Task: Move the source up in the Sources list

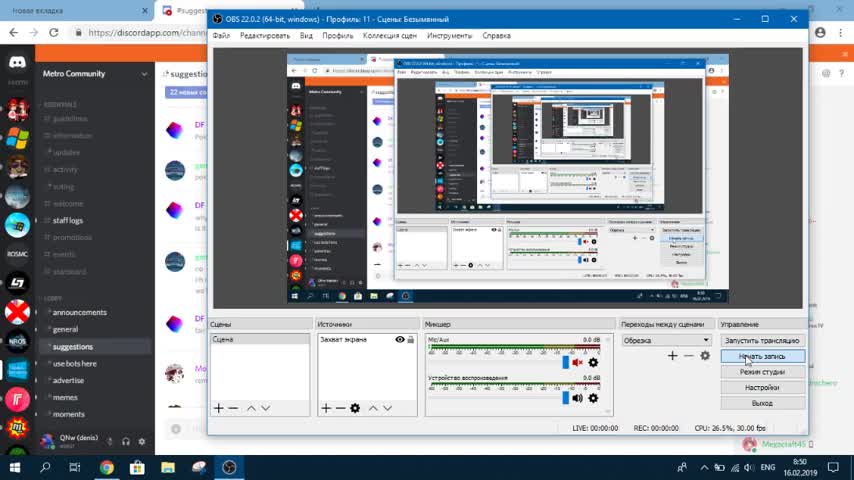Action: (373, 408)
